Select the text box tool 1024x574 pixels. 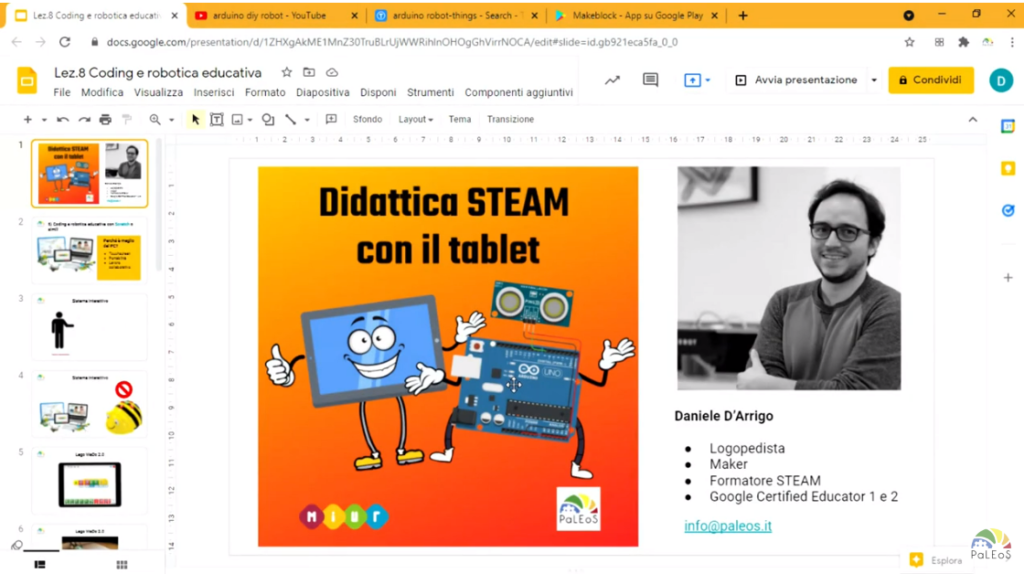click(x=217, y=120)
